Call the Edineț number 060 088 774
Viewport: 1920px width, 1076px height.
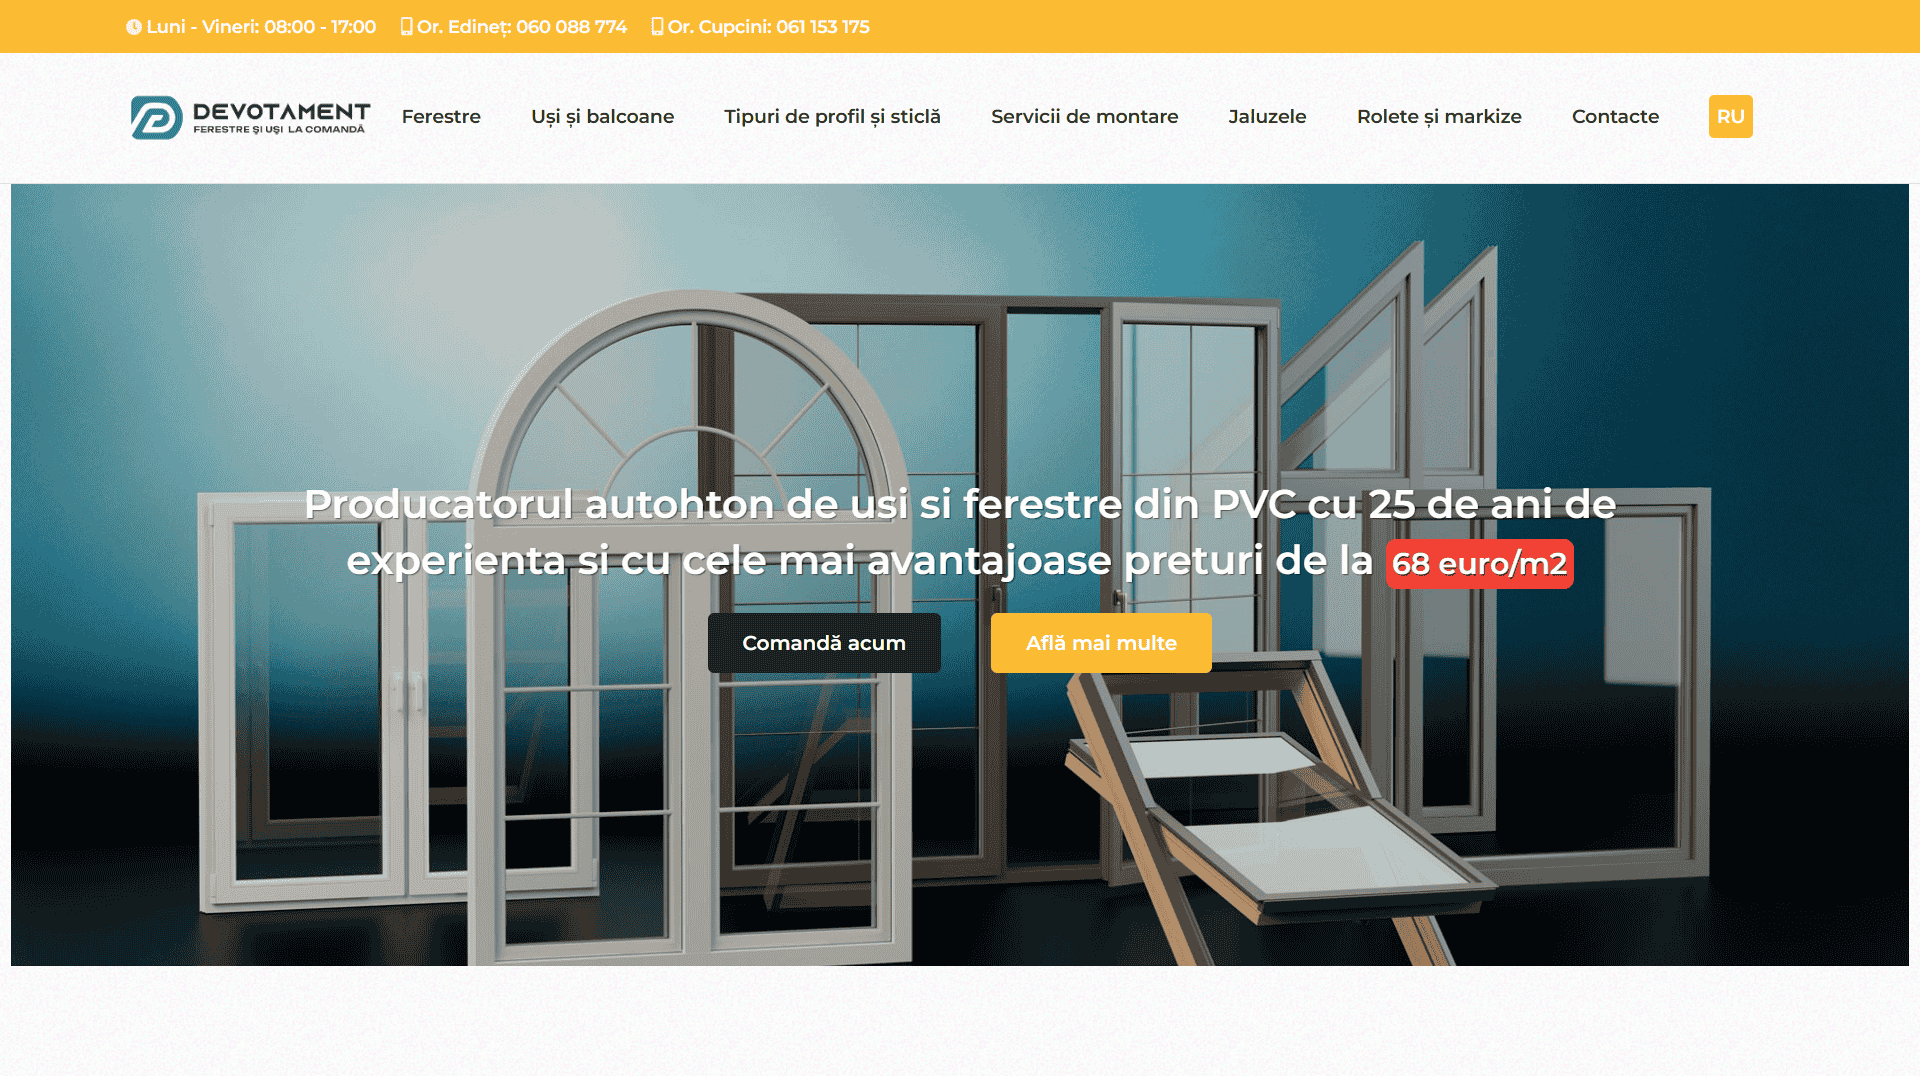(571, 27)
